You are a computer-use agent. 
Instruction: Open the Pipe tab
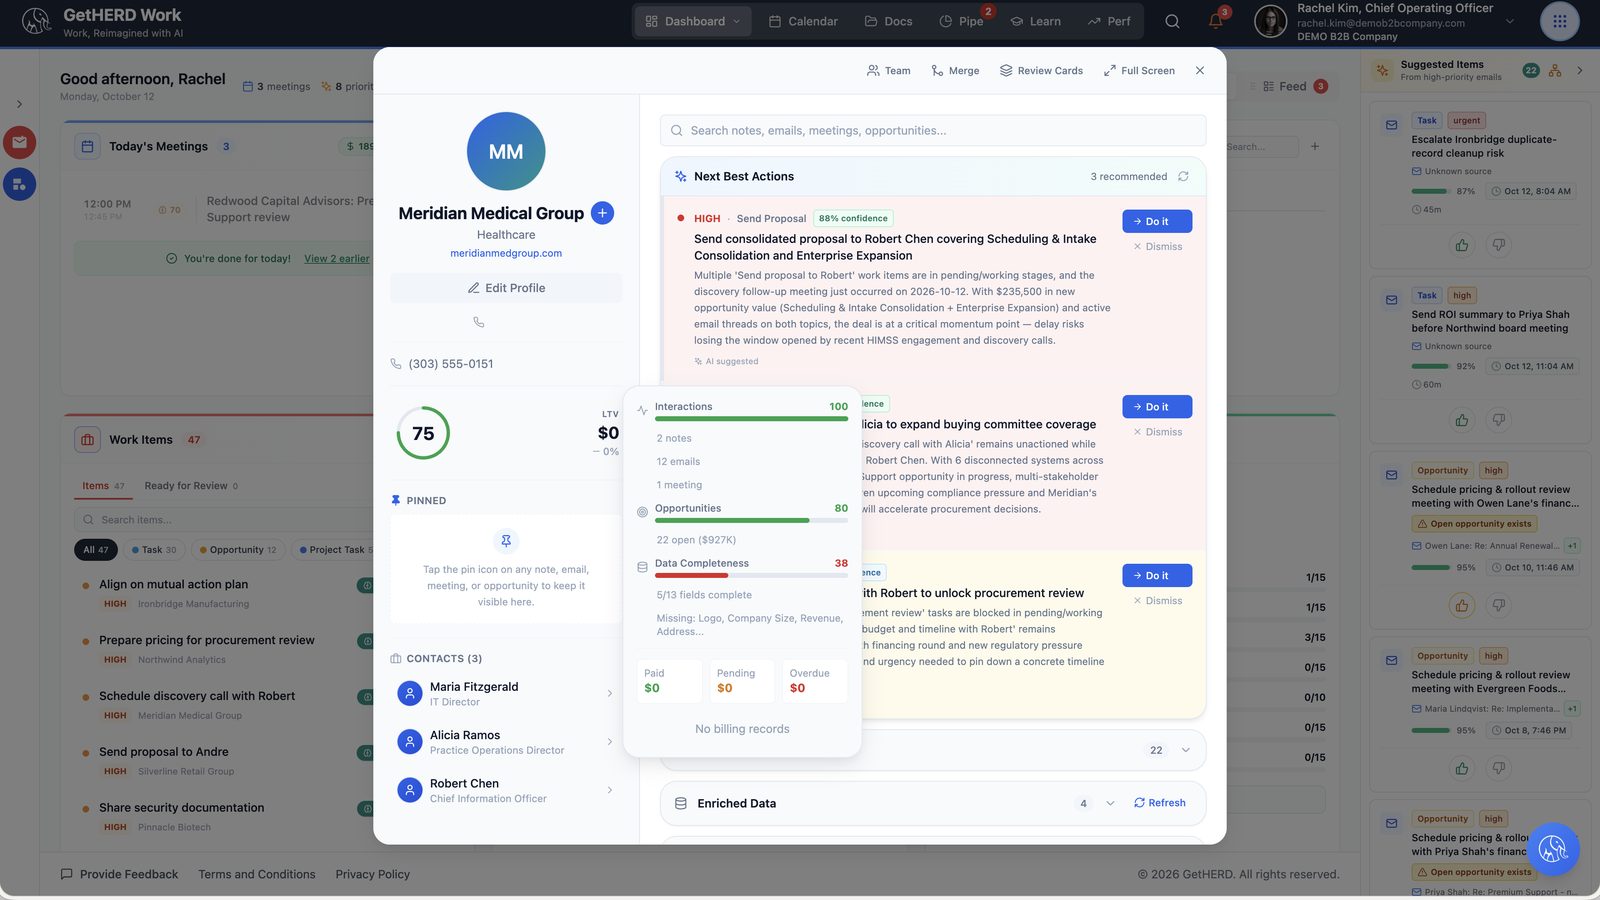pos(961,21)
